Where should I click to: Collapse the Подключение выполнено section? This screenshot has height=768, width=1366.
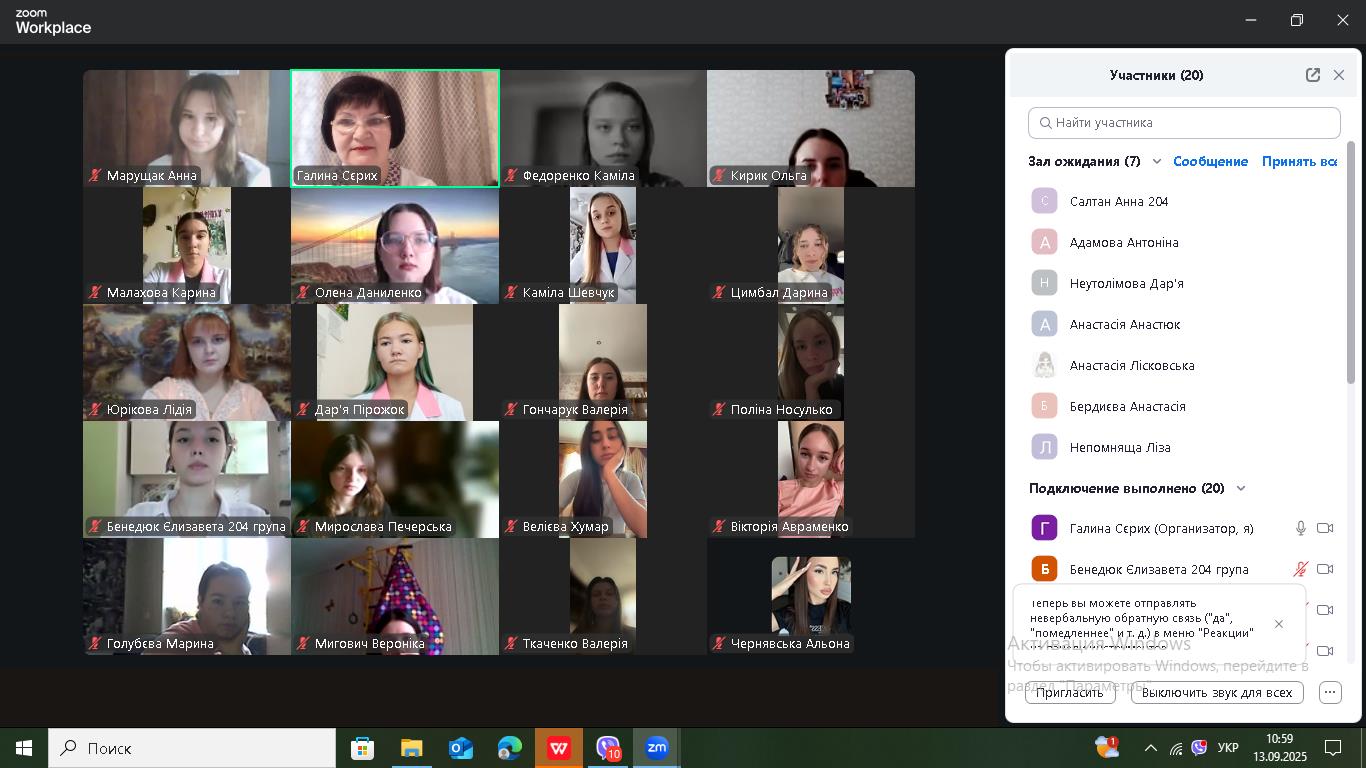click(1241, 488)
